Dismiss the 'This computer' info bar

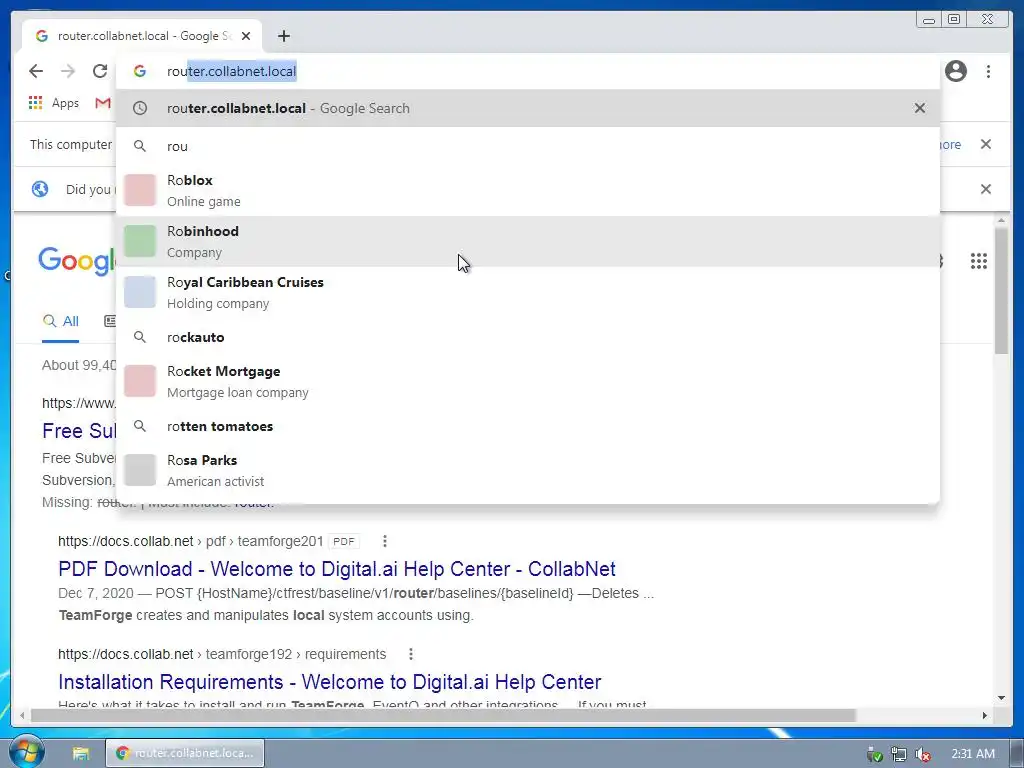tap(986, 144)
